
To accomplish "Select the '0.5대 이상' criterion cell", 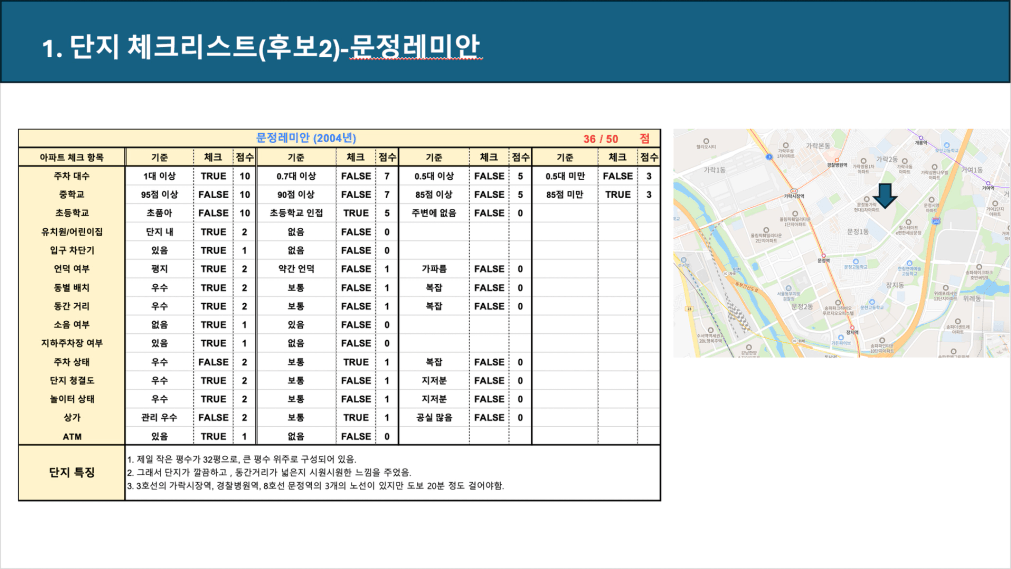I will 434,176.
